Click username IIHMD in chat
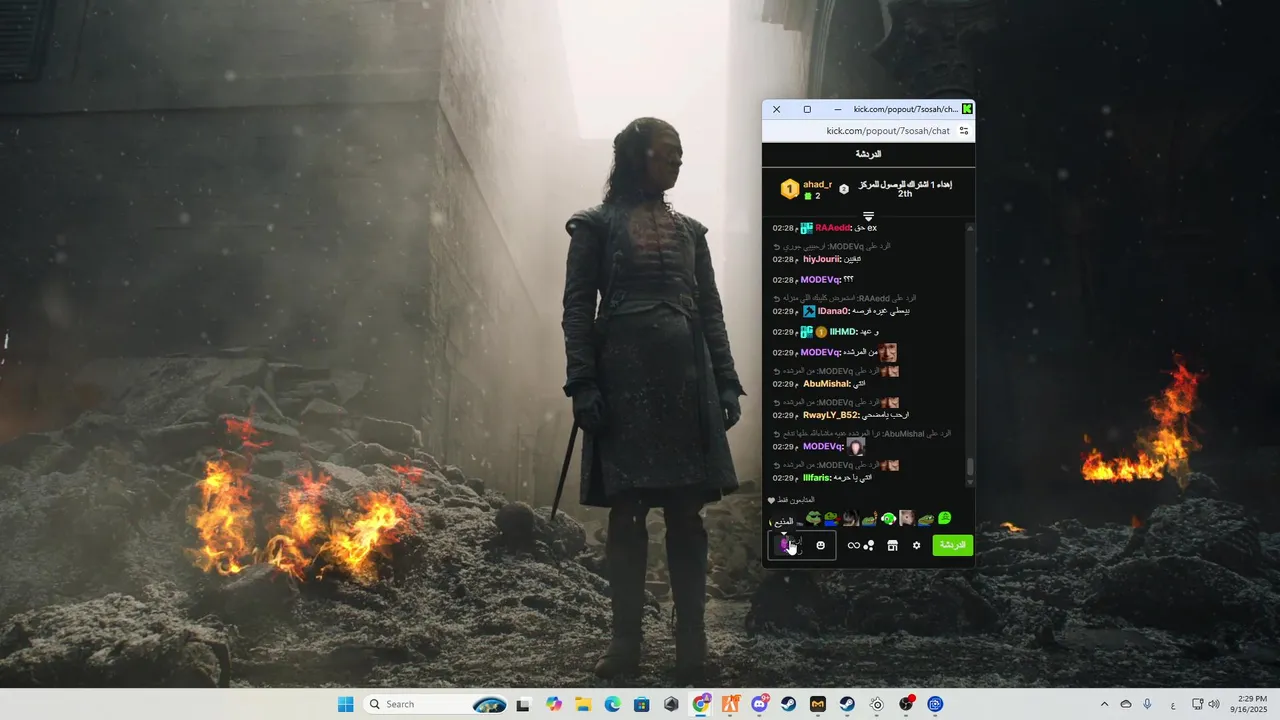This screenshot has width=1280, height=720. [844, 332]
